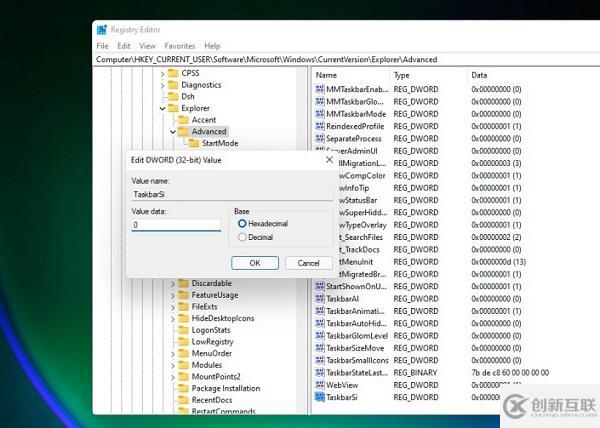
Task: Click the REG_BINARY type cell
Action: [x=415, y=373]
